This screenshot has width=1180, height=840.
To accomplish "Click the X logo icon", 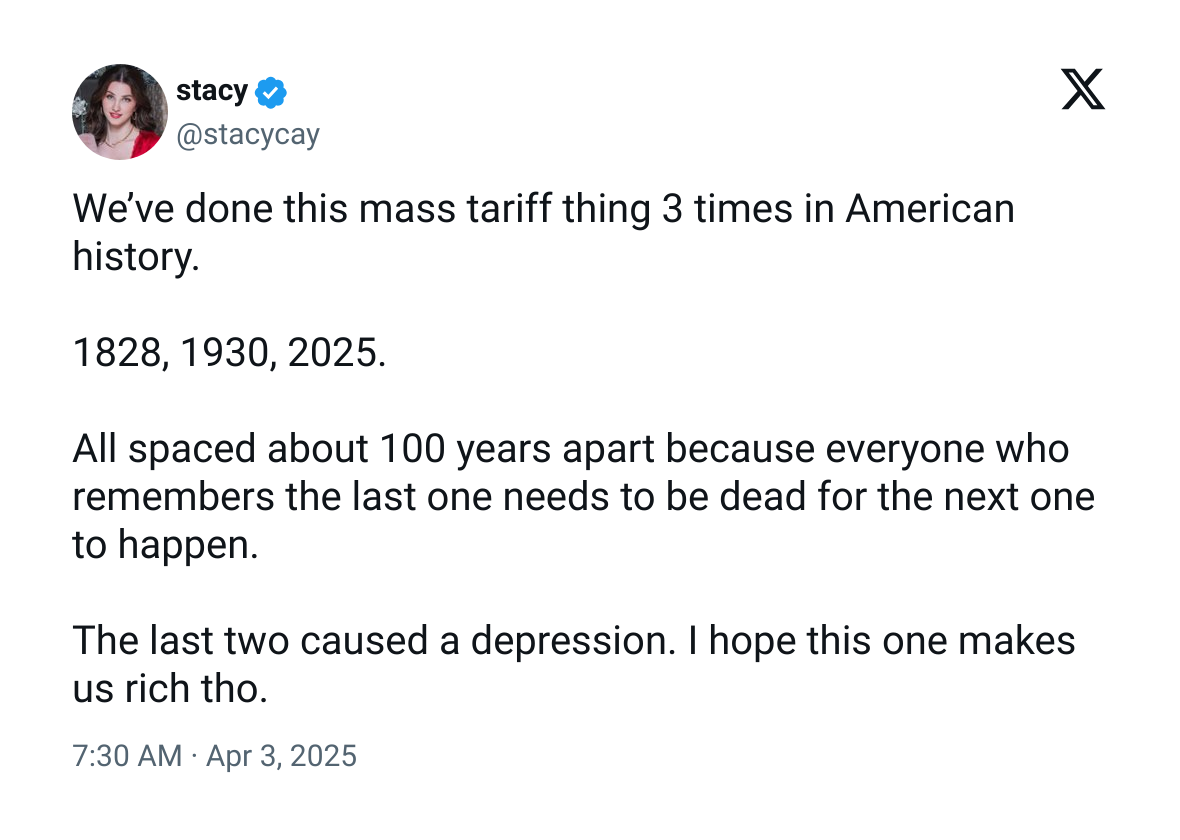I will click(x=1083, y=89).
